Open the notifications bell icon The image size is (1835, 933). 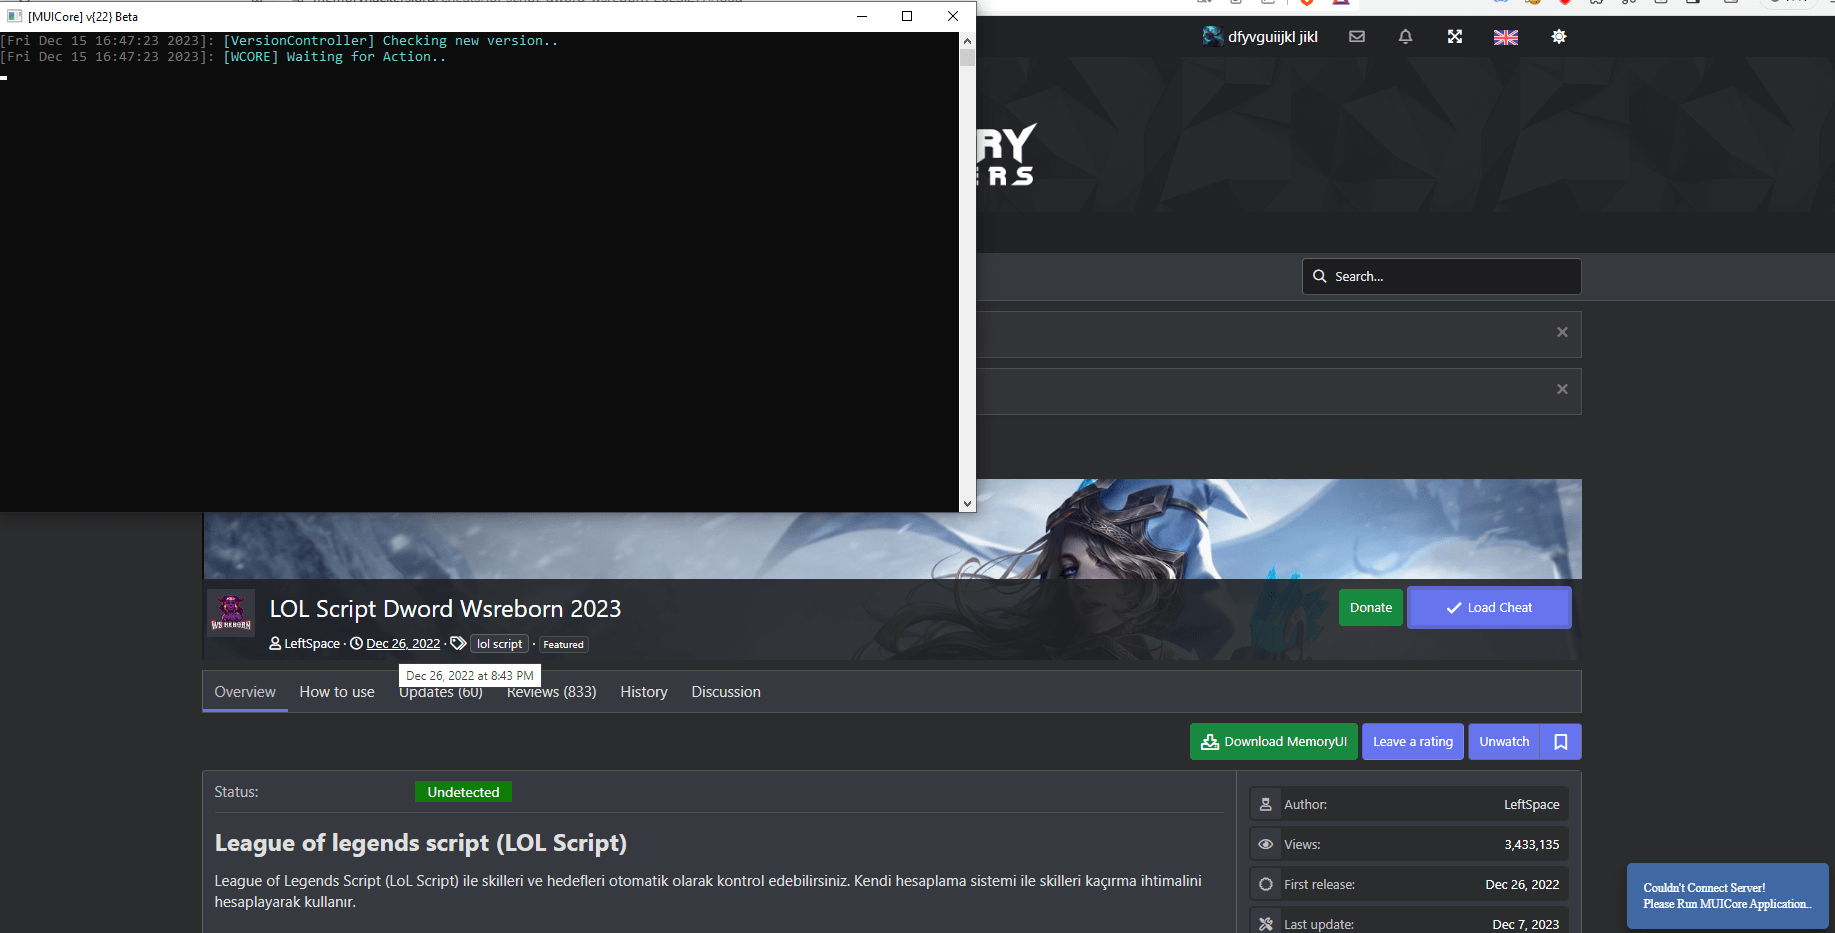pyautogui.click(x=1405, y=37)
